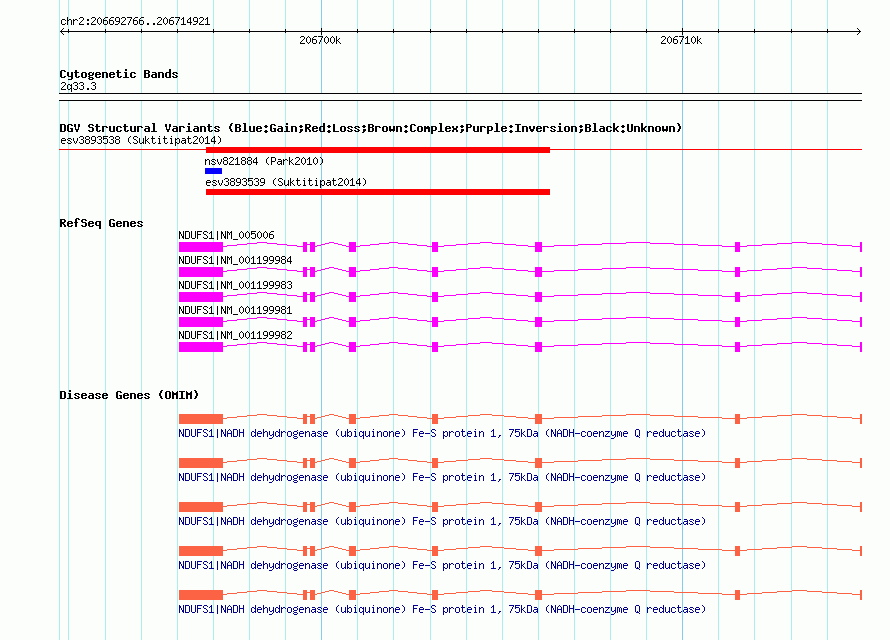890x640 pixels.
Task: Open variant label esv3893538 (Suktitipat2014)
Action: pos(141,140)
